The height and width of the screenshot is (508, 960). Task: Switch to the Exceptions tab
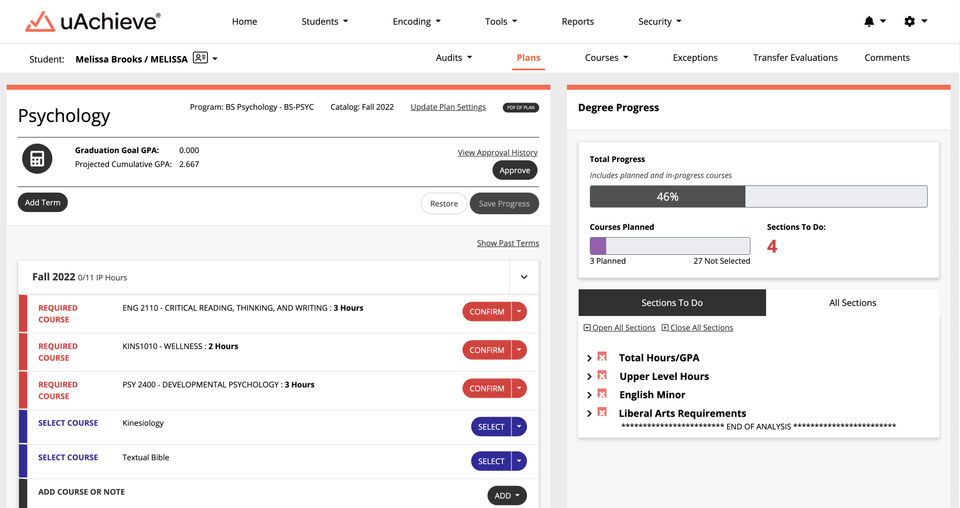point(695,58)
